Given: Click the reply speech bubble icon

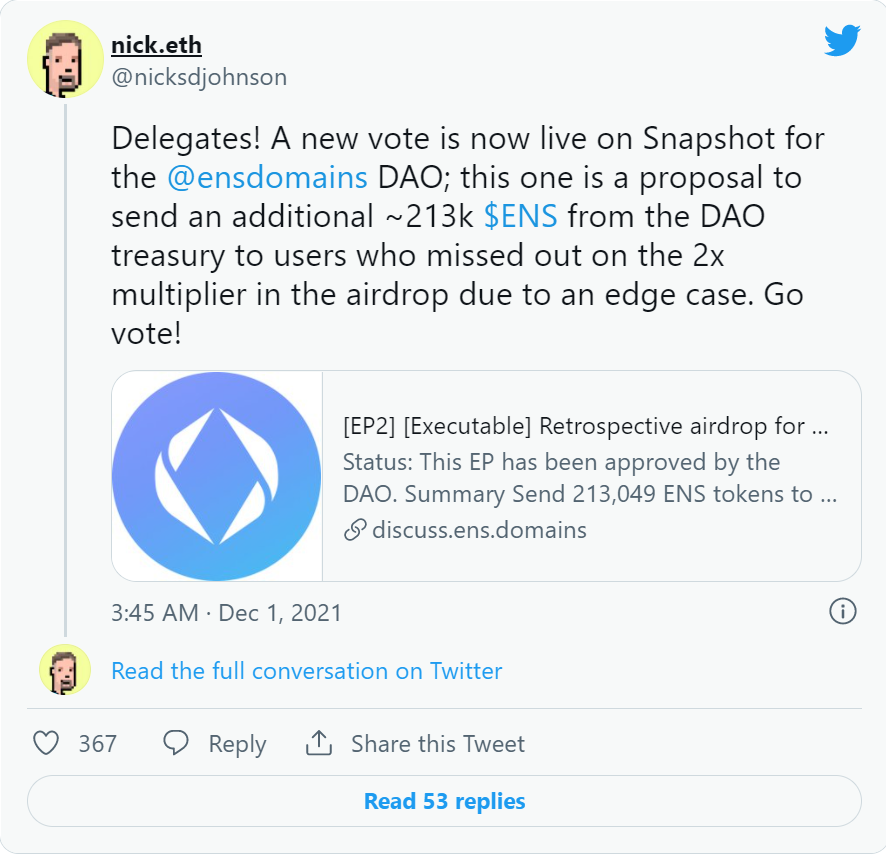Looking at the screenshot, I should click(176, 742).
